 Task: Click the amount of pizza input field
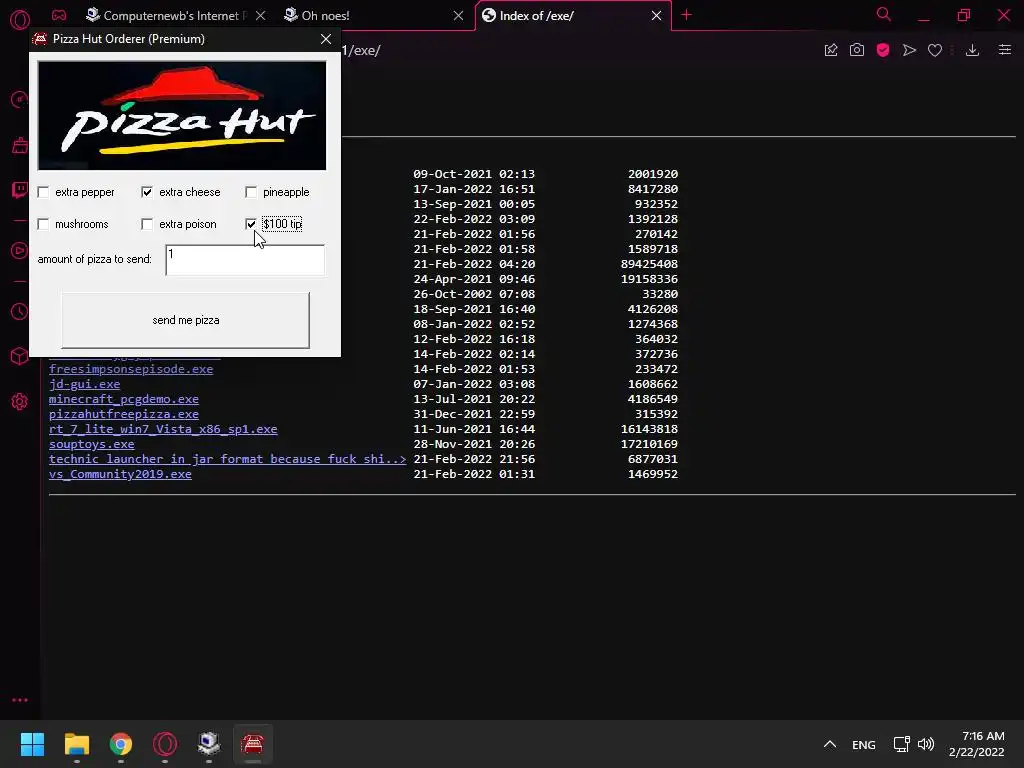tap(245, 260)
